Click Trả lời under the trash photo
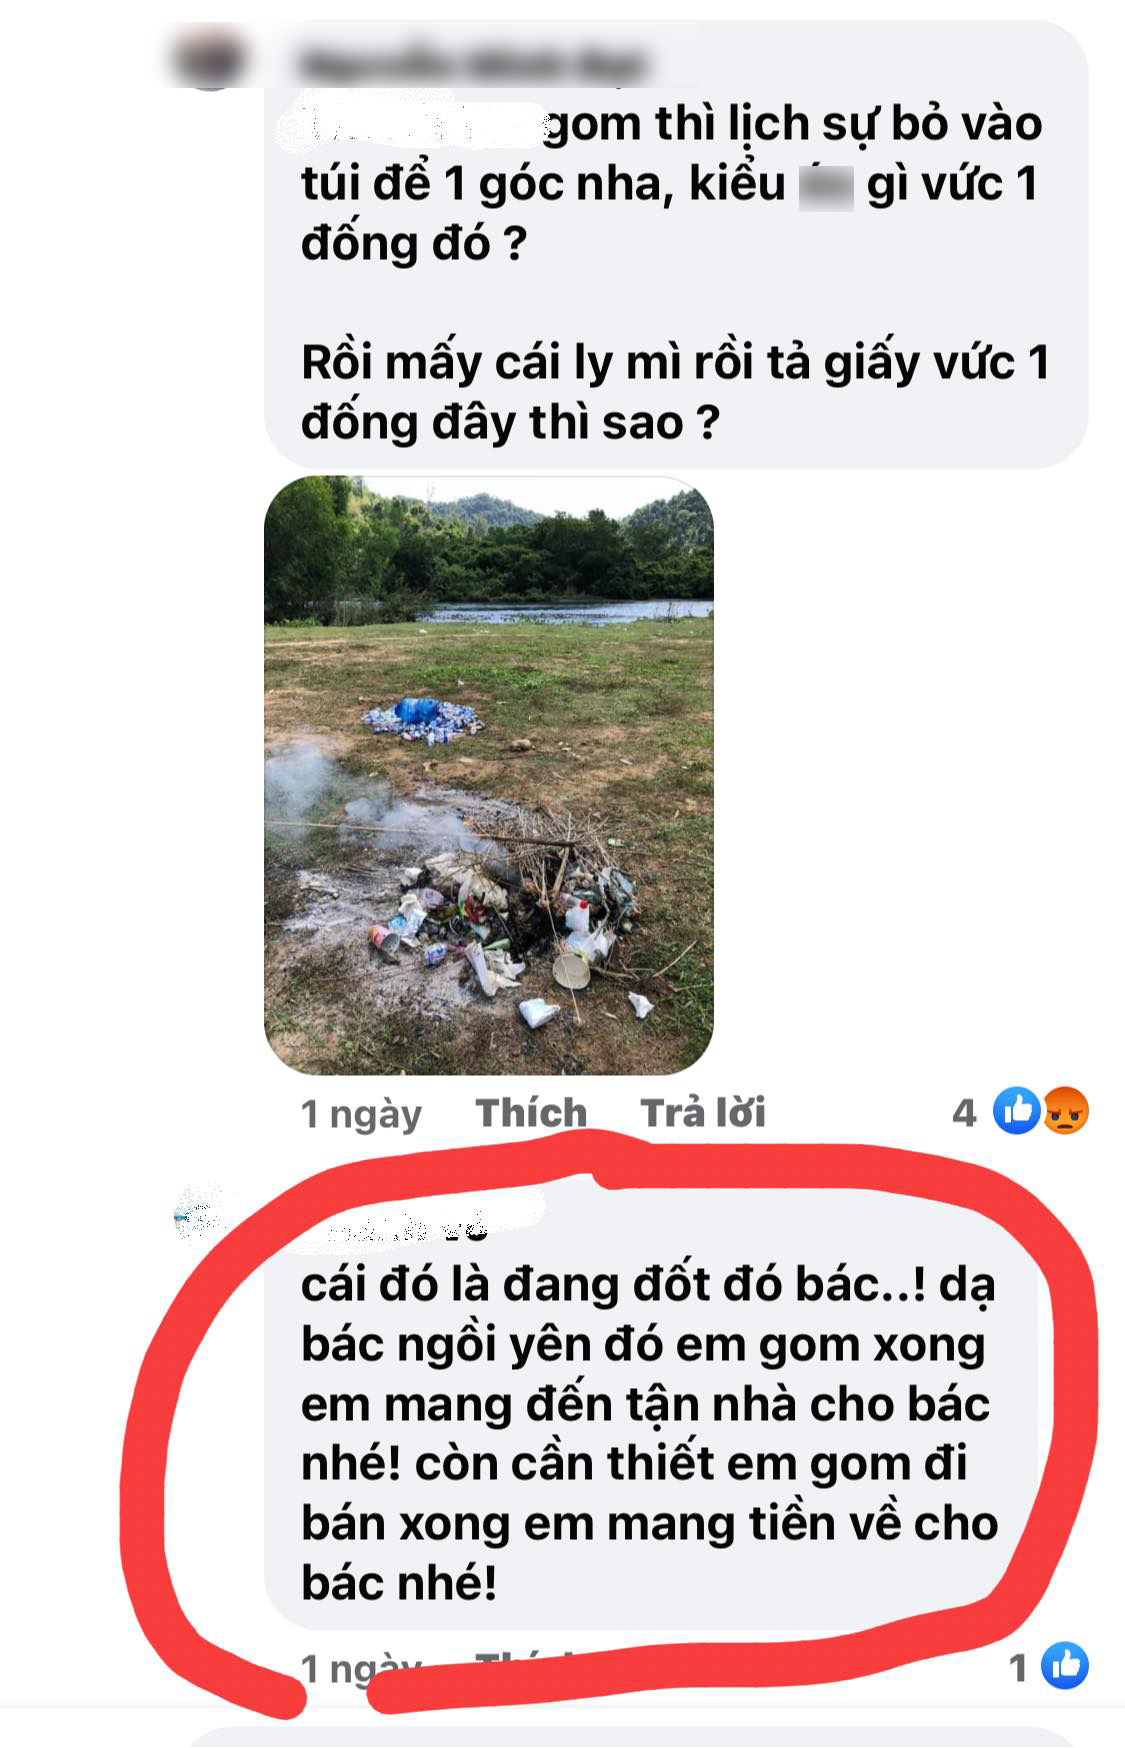Screen dimensions: 1125x1748 pyautogui.click(x=703, y=1112)
